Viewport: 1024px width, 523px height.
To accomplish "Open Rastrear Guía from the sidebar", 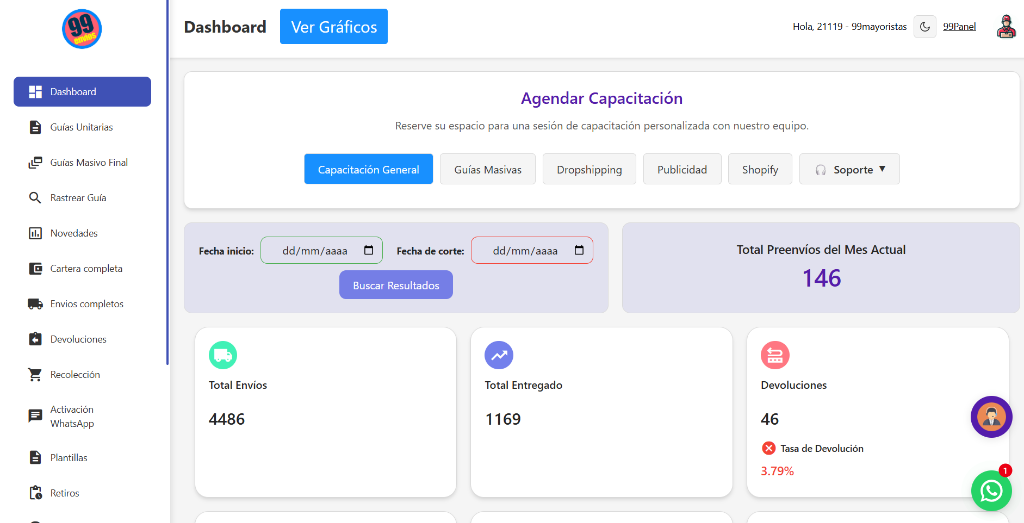I will [78, 198].
